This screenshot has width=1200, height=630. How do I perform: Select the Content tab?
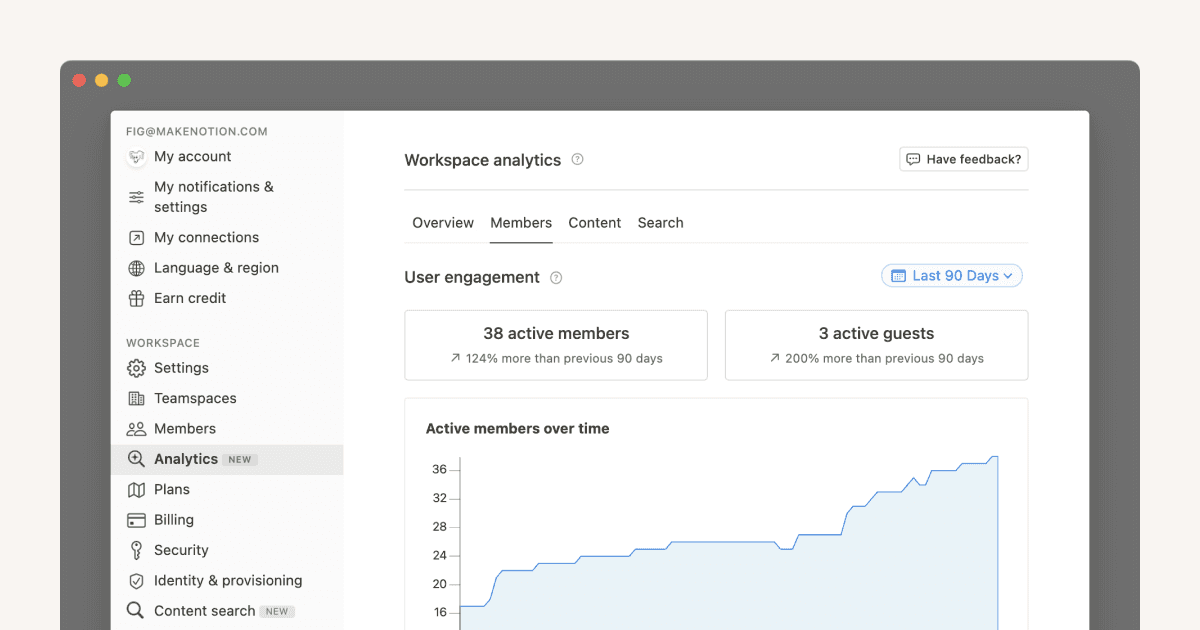tap(594, 222)
